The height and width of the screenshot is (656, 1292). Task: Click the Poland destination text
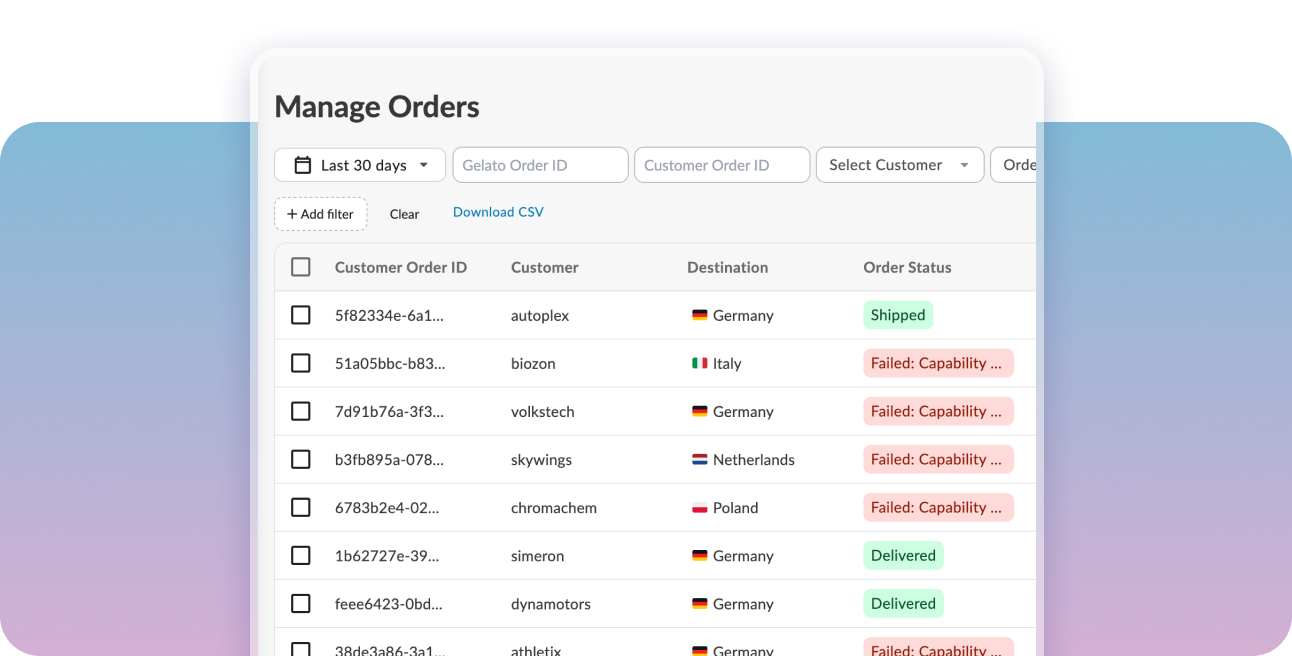pos(735,507)
